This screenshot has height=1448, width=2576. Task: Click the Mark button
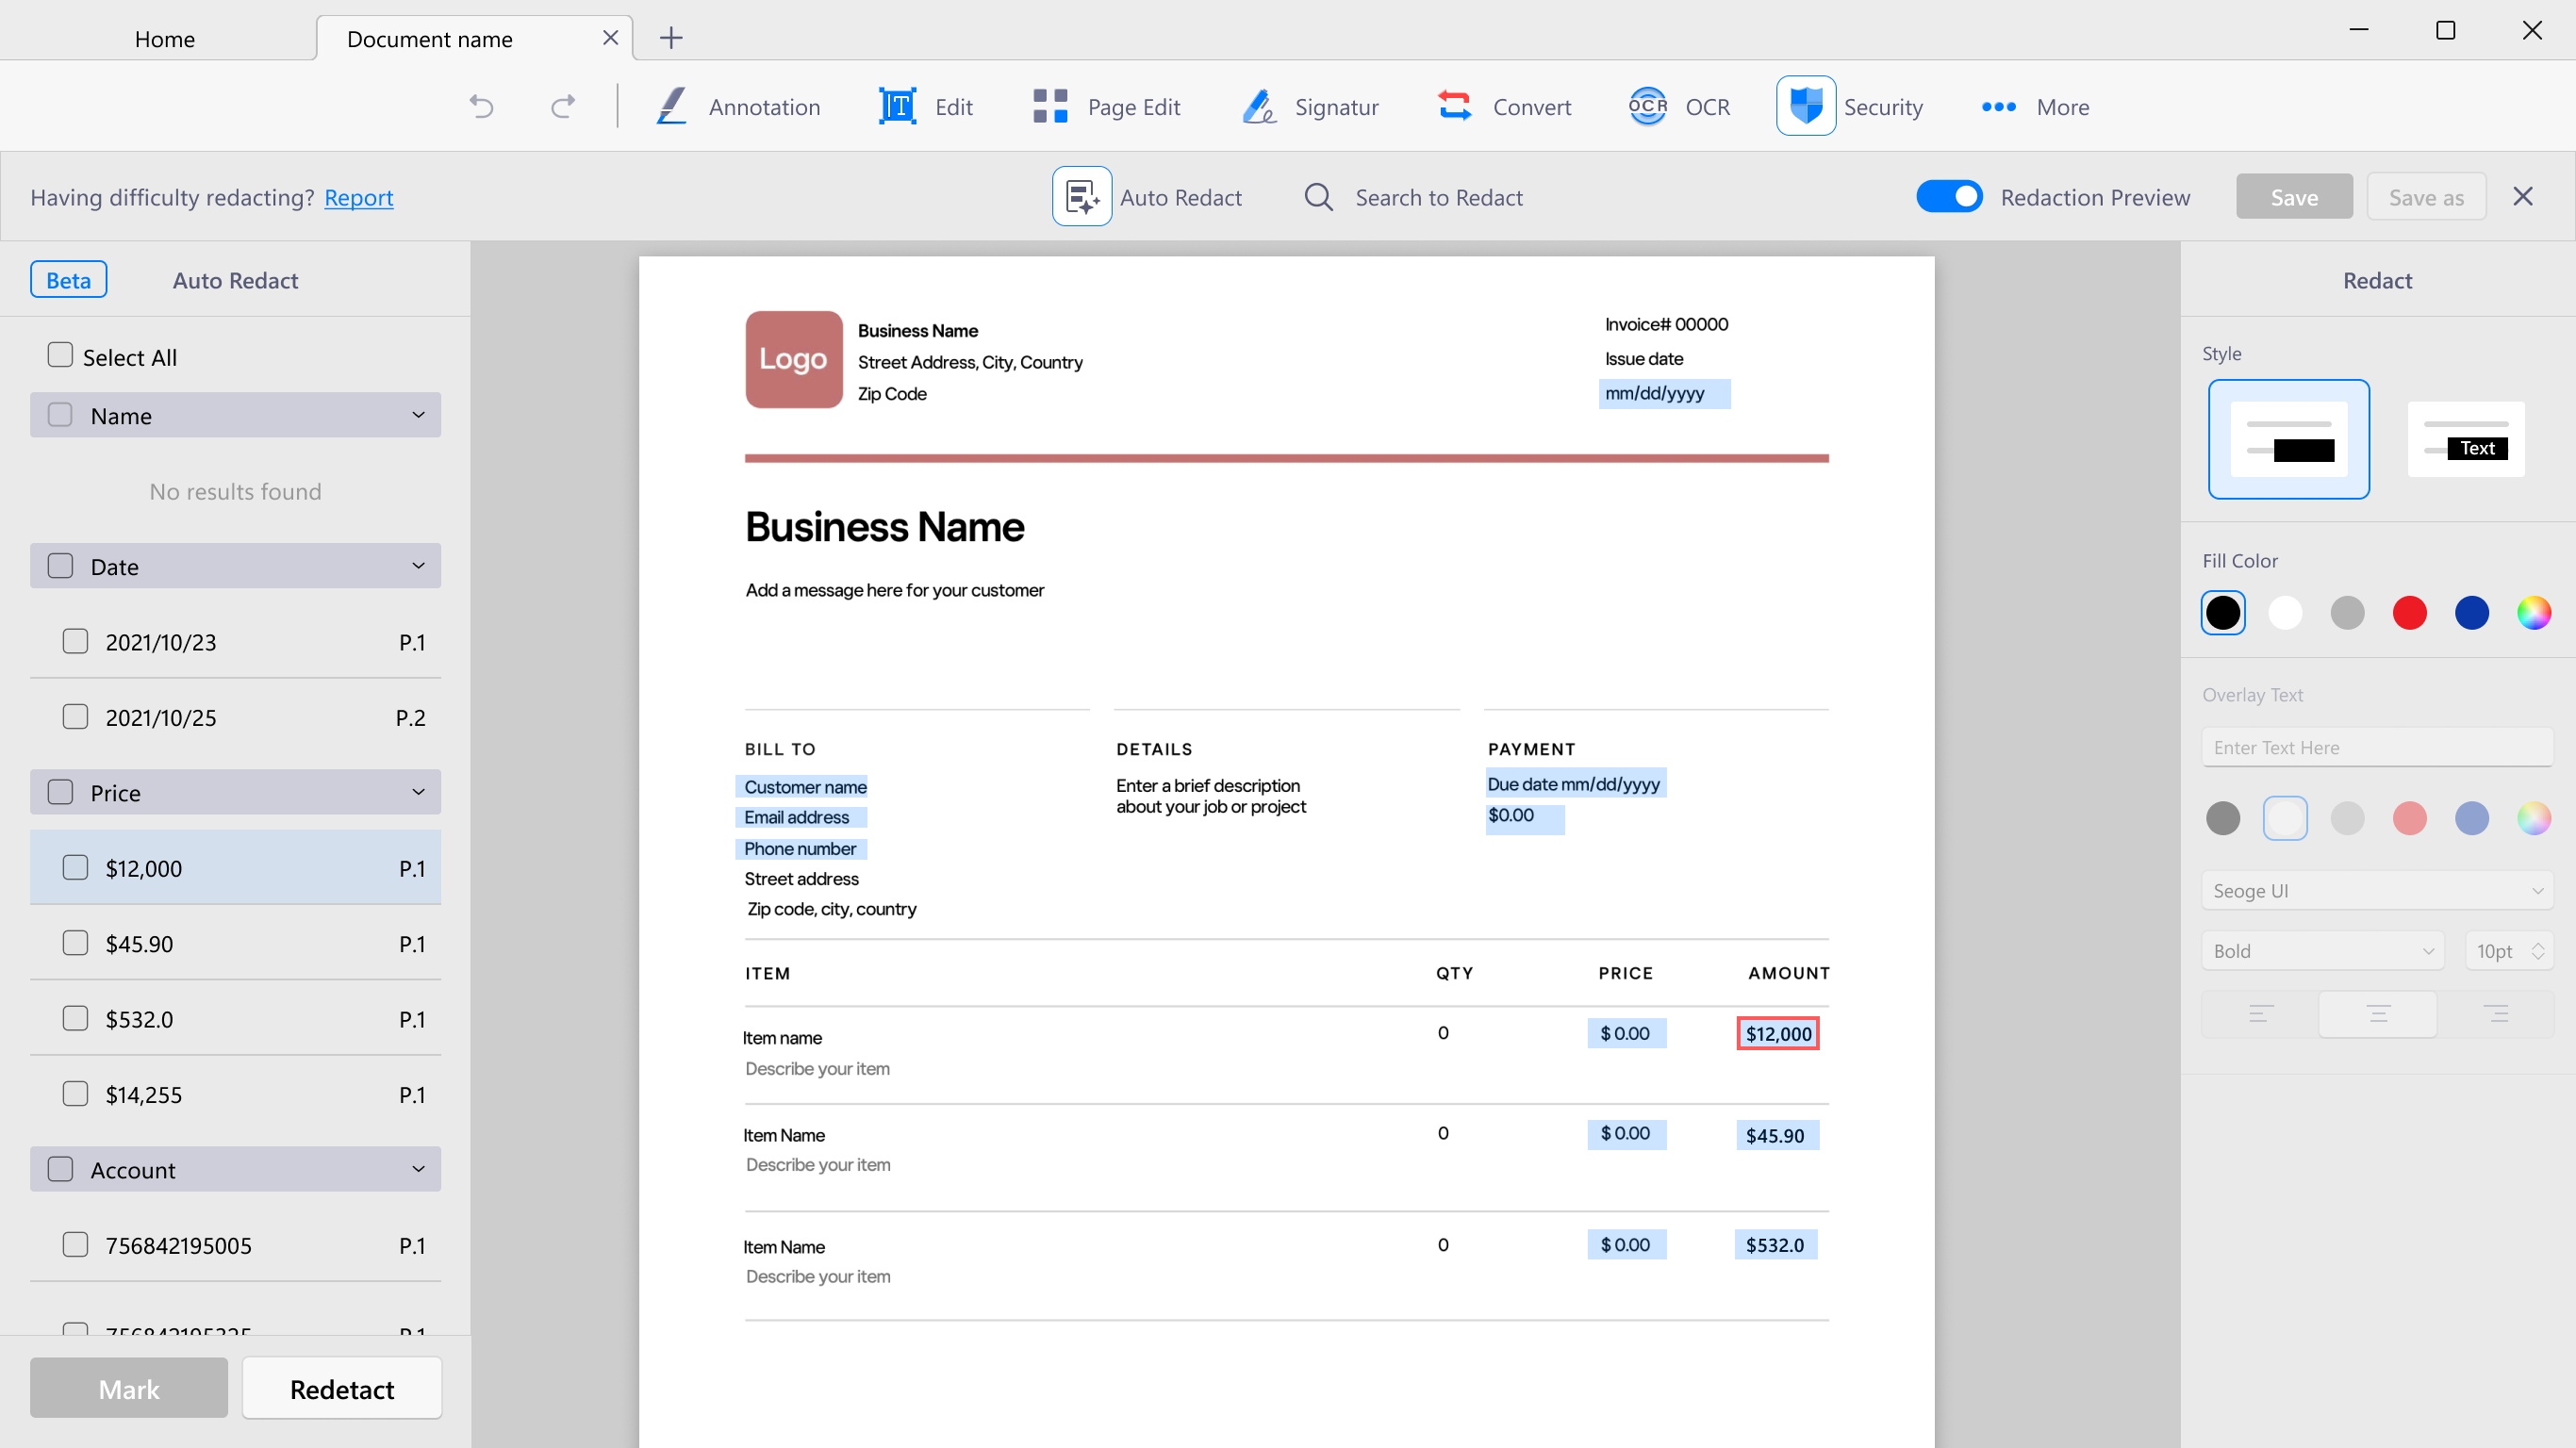(129, 1388)
